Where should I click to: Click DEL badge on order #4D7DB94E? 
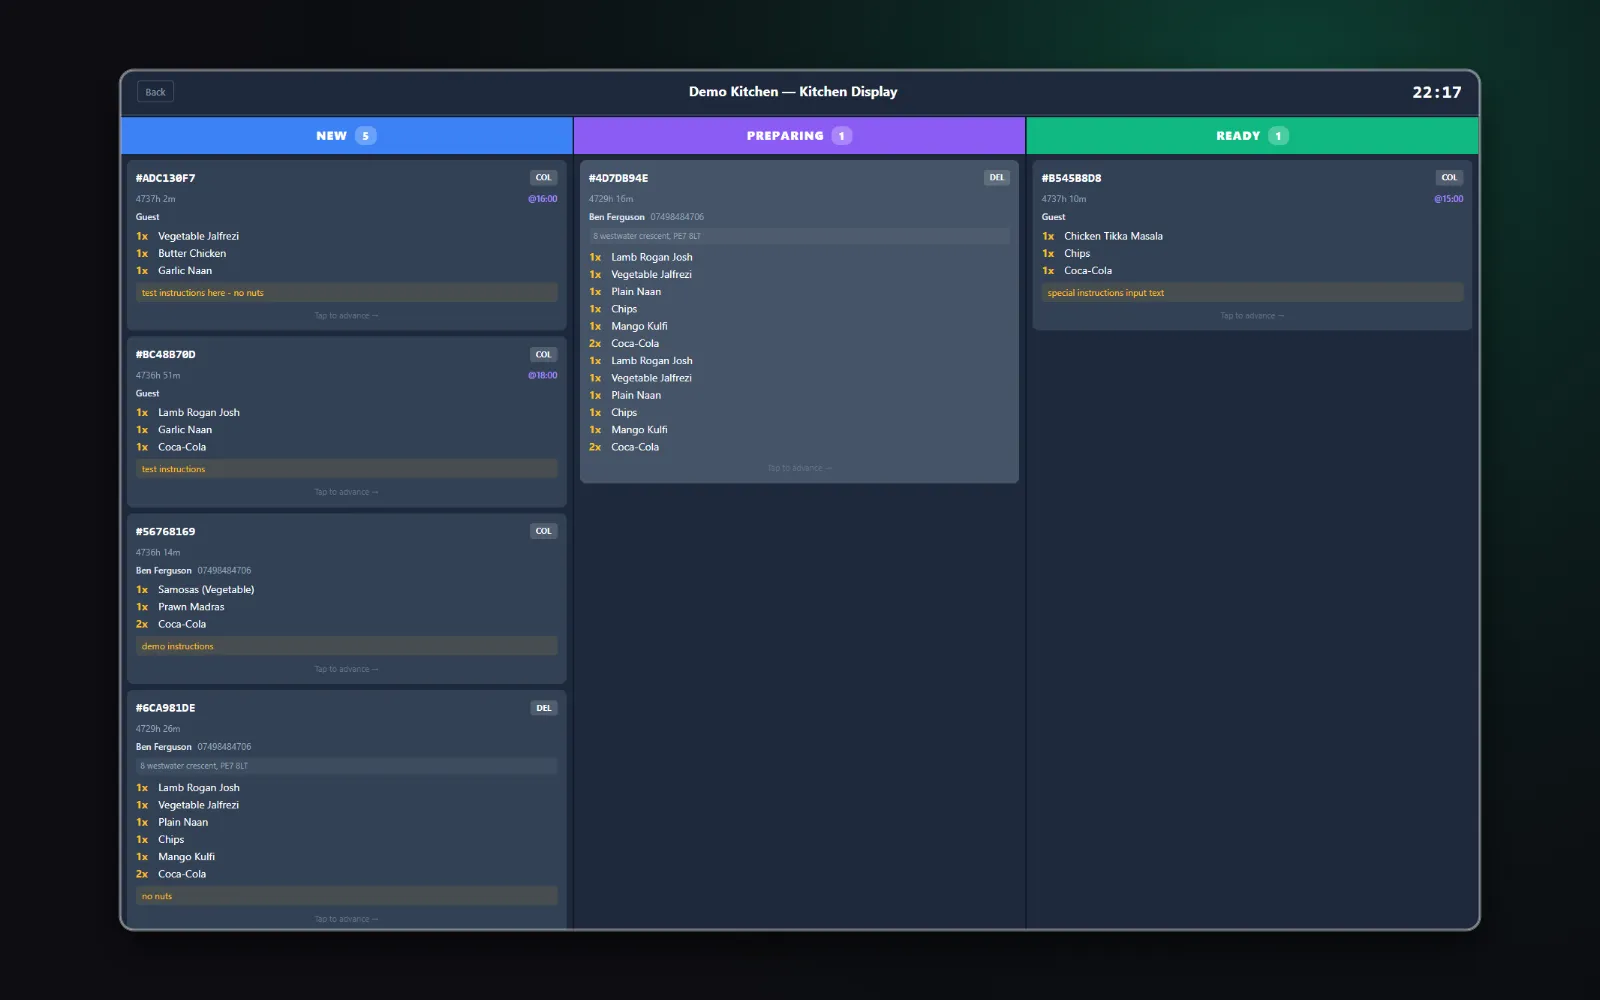pyautogui.click(x=997, y=178)
